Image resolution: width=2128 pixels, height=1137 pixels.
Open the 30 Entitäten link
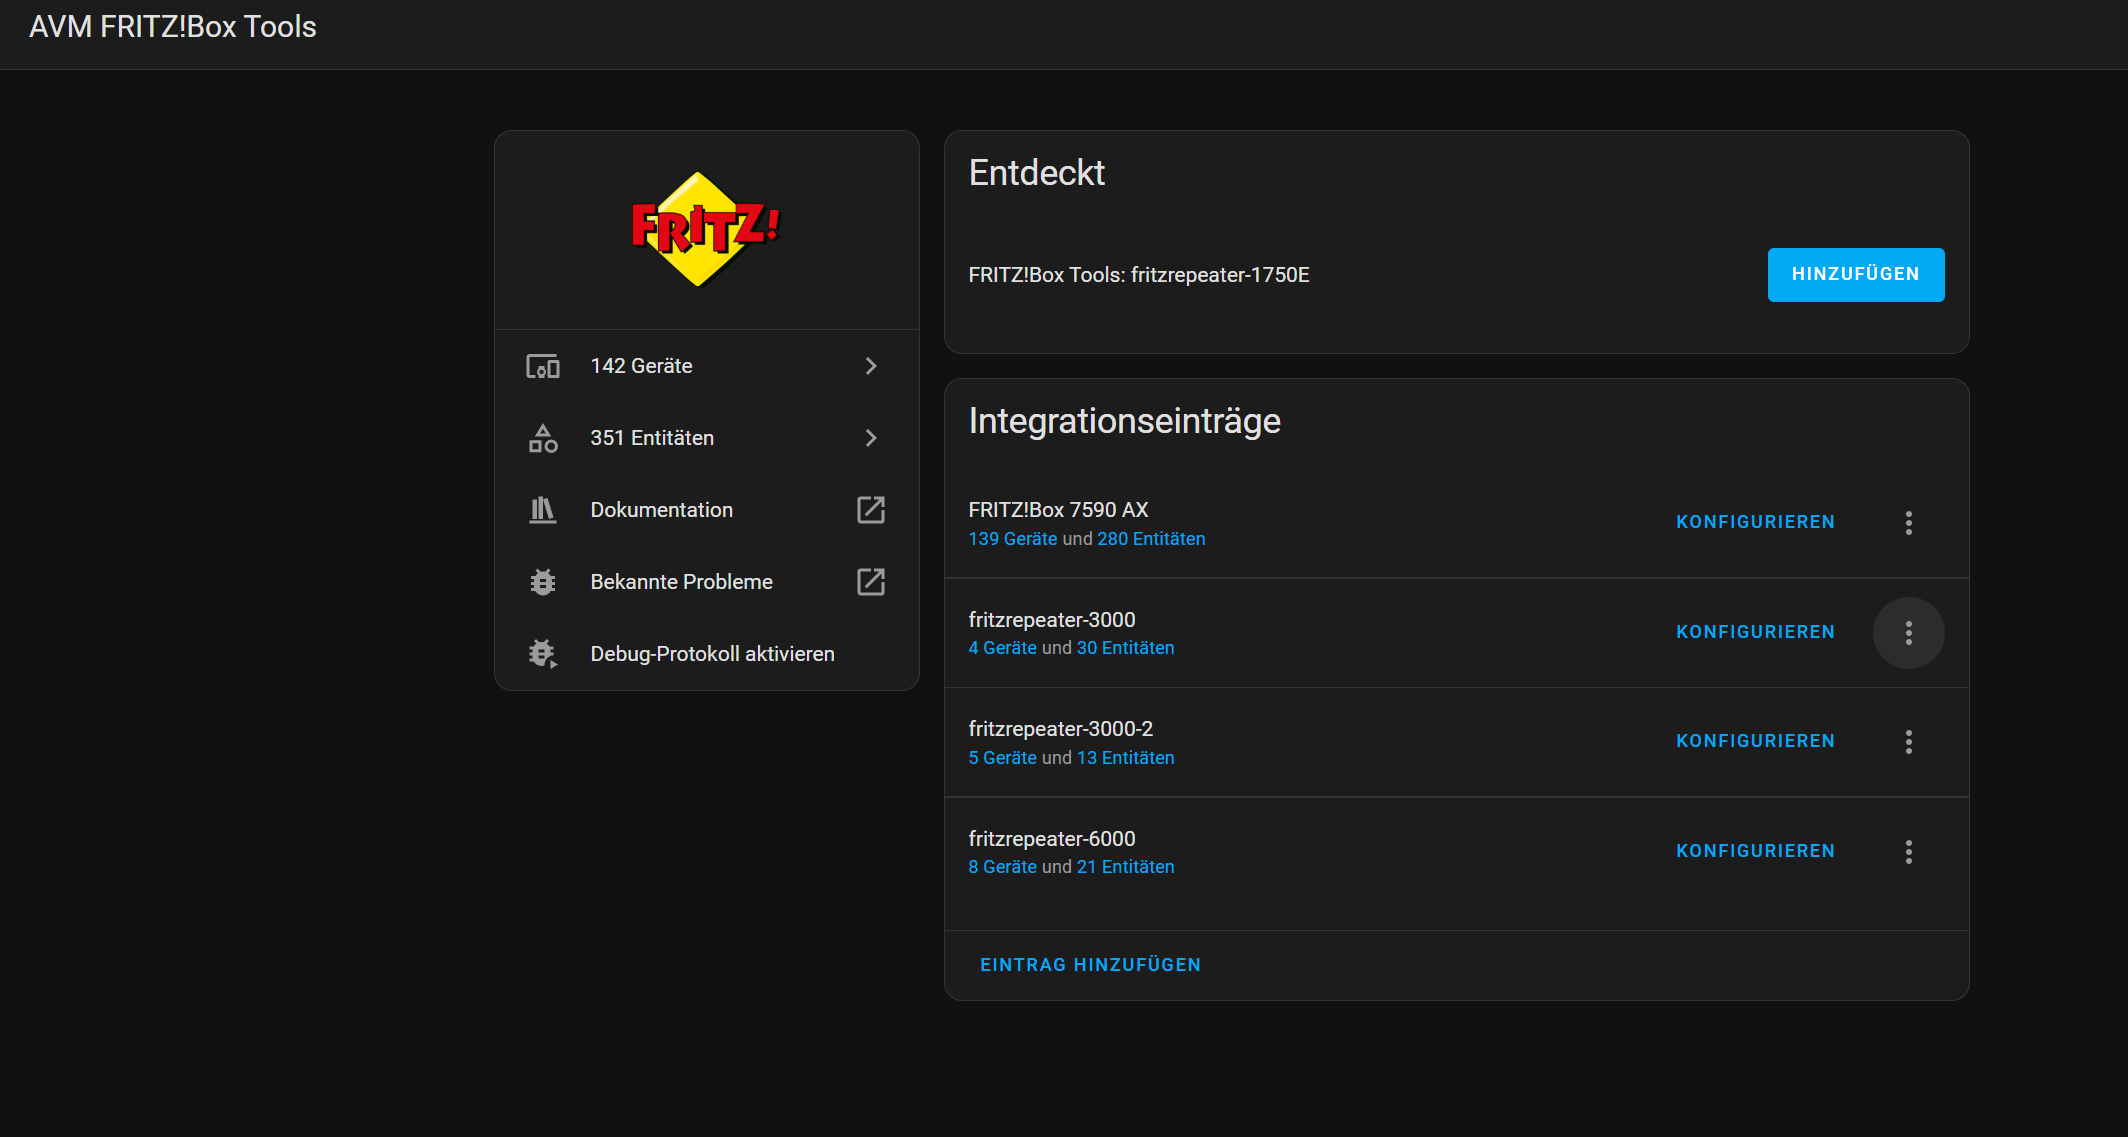pyautogui.click(x=1125, y=648)
